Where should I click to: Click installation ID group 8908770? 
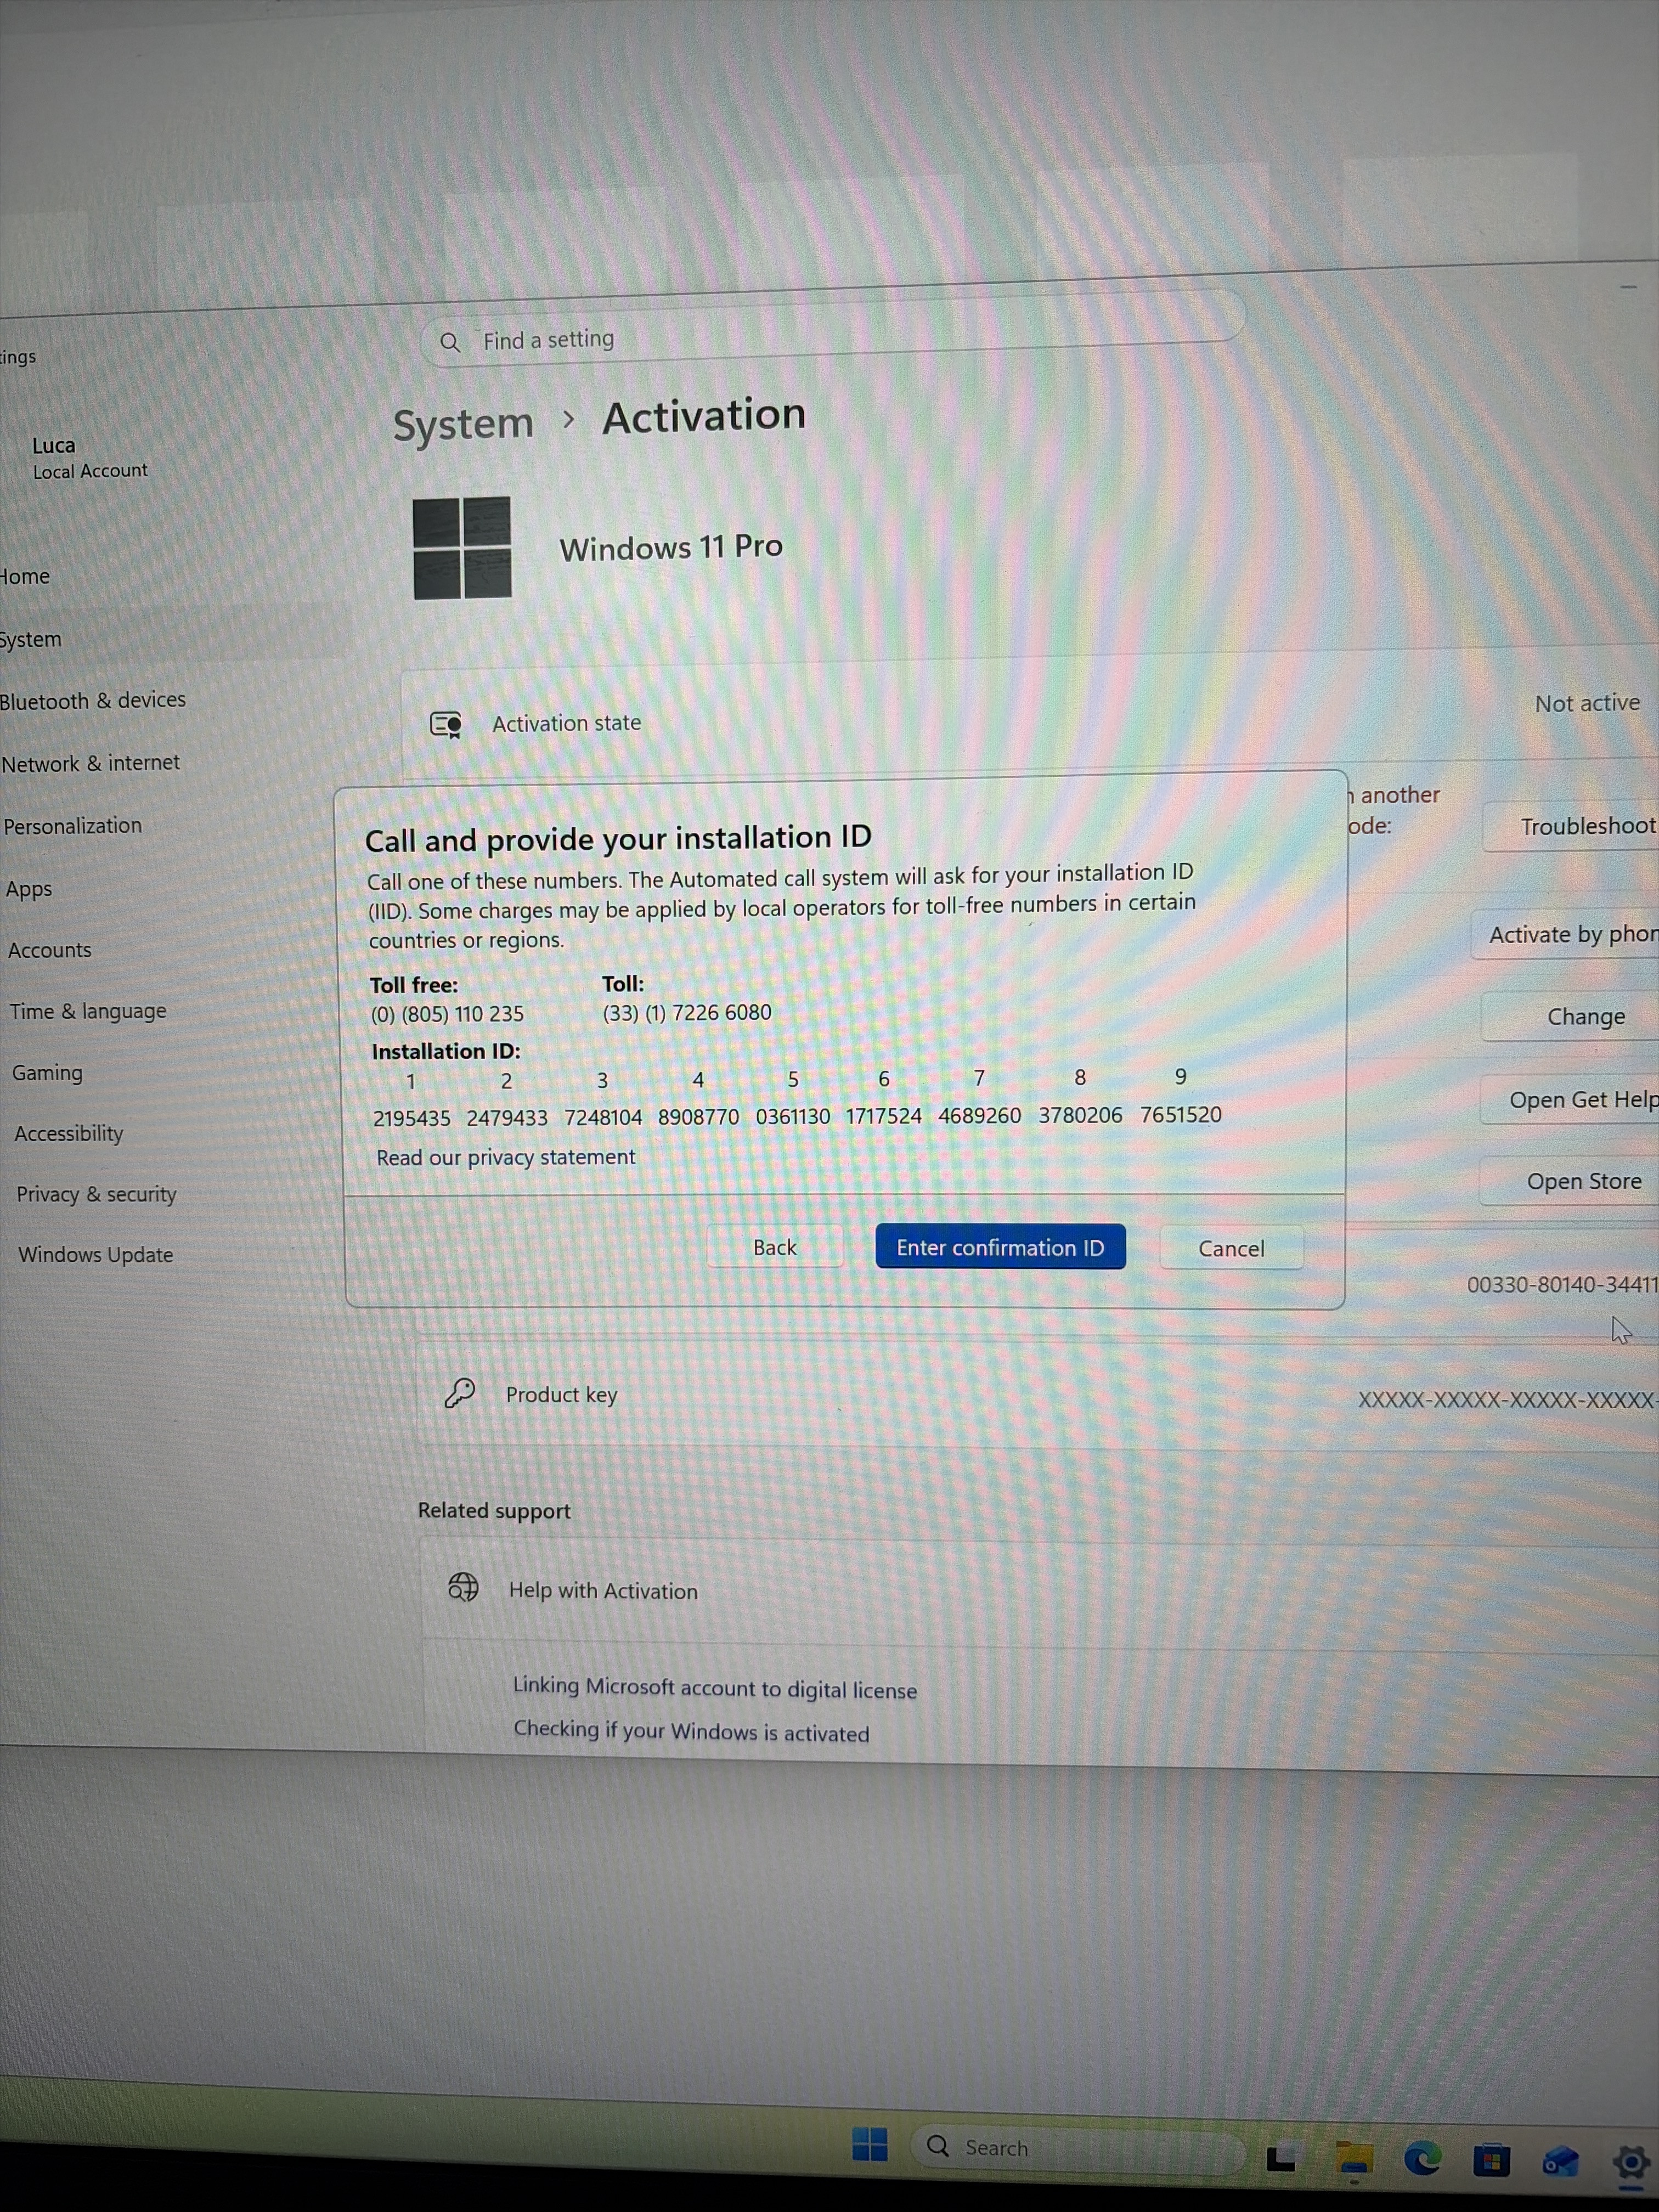pyautogui.click(x=699, y=1116)
